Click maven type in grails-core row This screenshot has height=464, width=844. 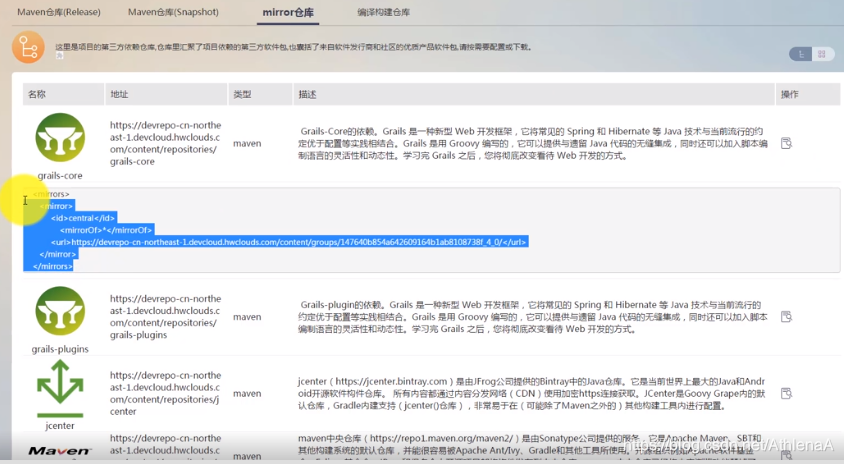[x=247, y=143]
